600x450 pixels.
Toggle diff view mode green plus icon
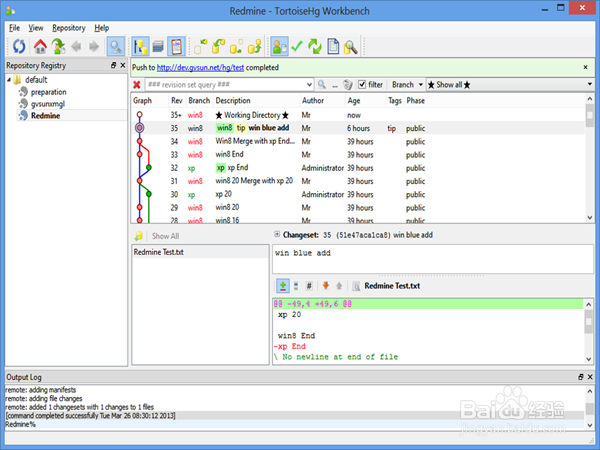point(283,286)
